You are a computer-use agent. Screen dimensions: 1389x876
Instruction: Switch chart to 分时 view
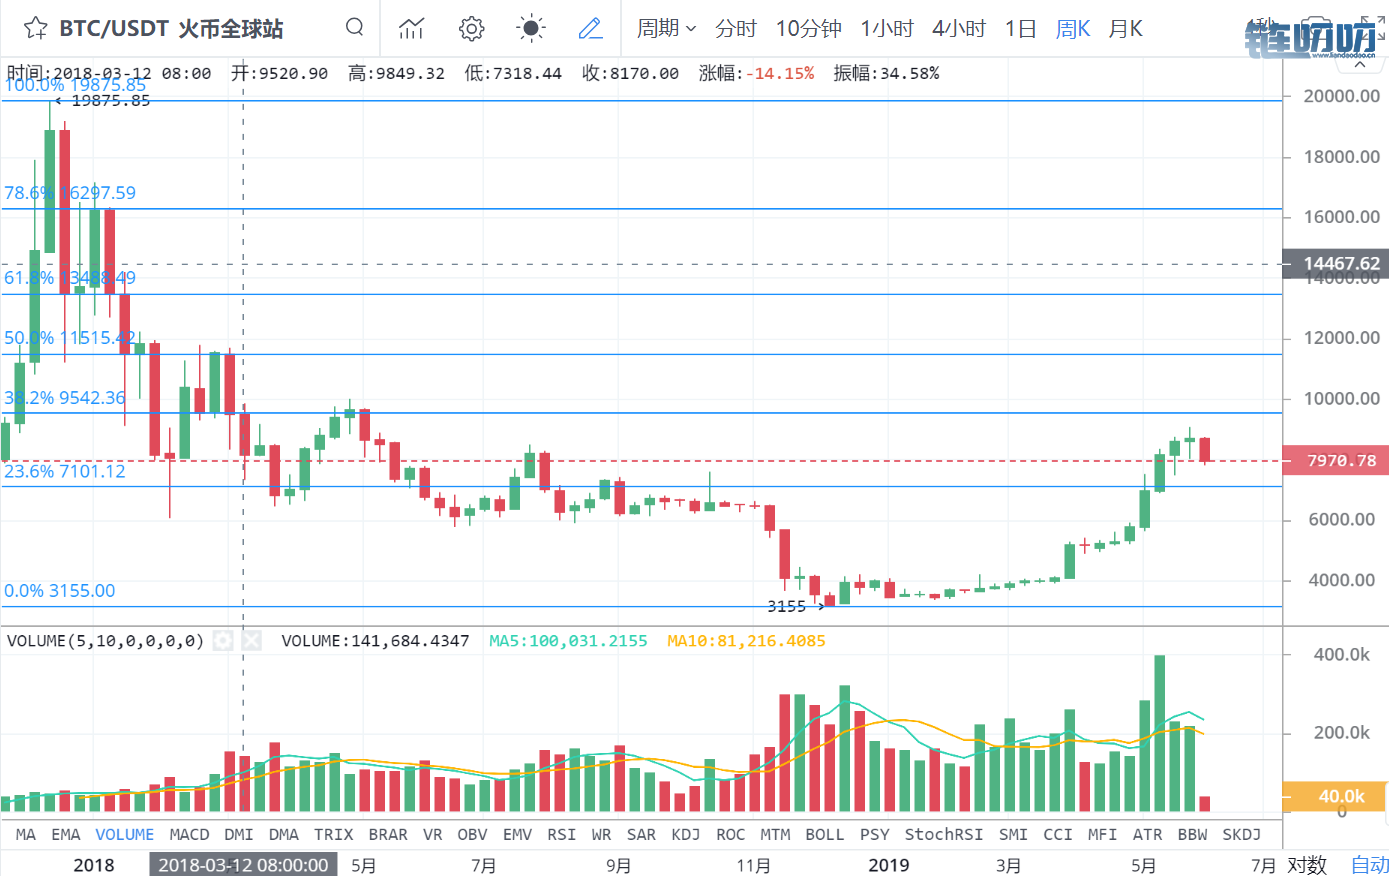(x=736, y=28)
